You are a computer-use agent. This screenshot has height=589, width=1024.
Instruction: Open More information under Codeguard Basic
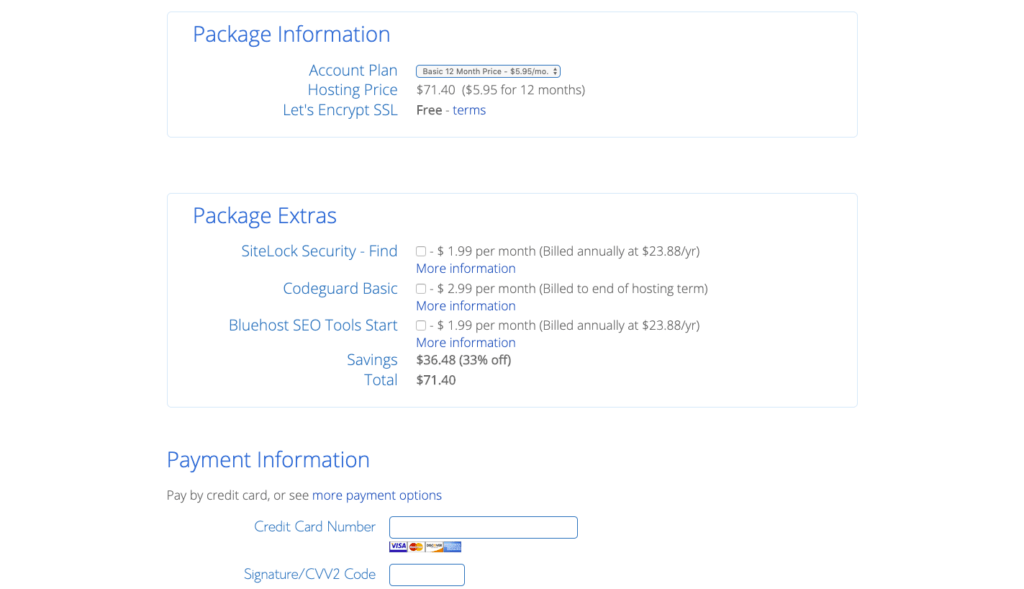pos(466,306)
